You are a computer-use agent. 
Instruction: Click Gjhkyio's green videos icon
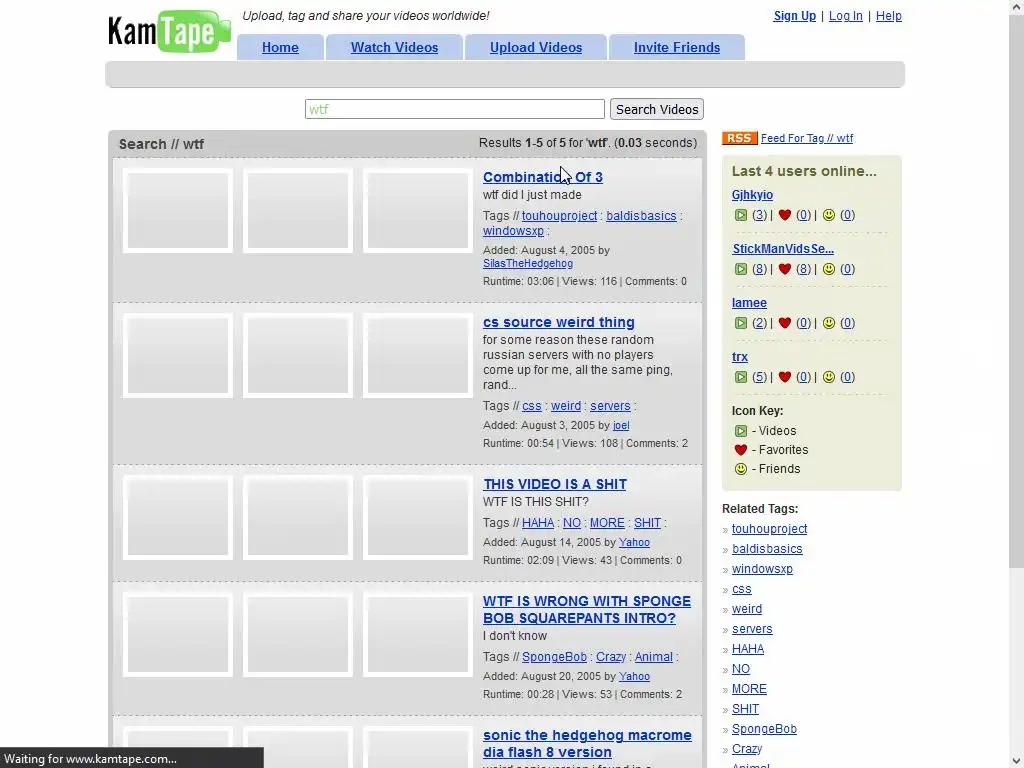[x=741, y=215]
